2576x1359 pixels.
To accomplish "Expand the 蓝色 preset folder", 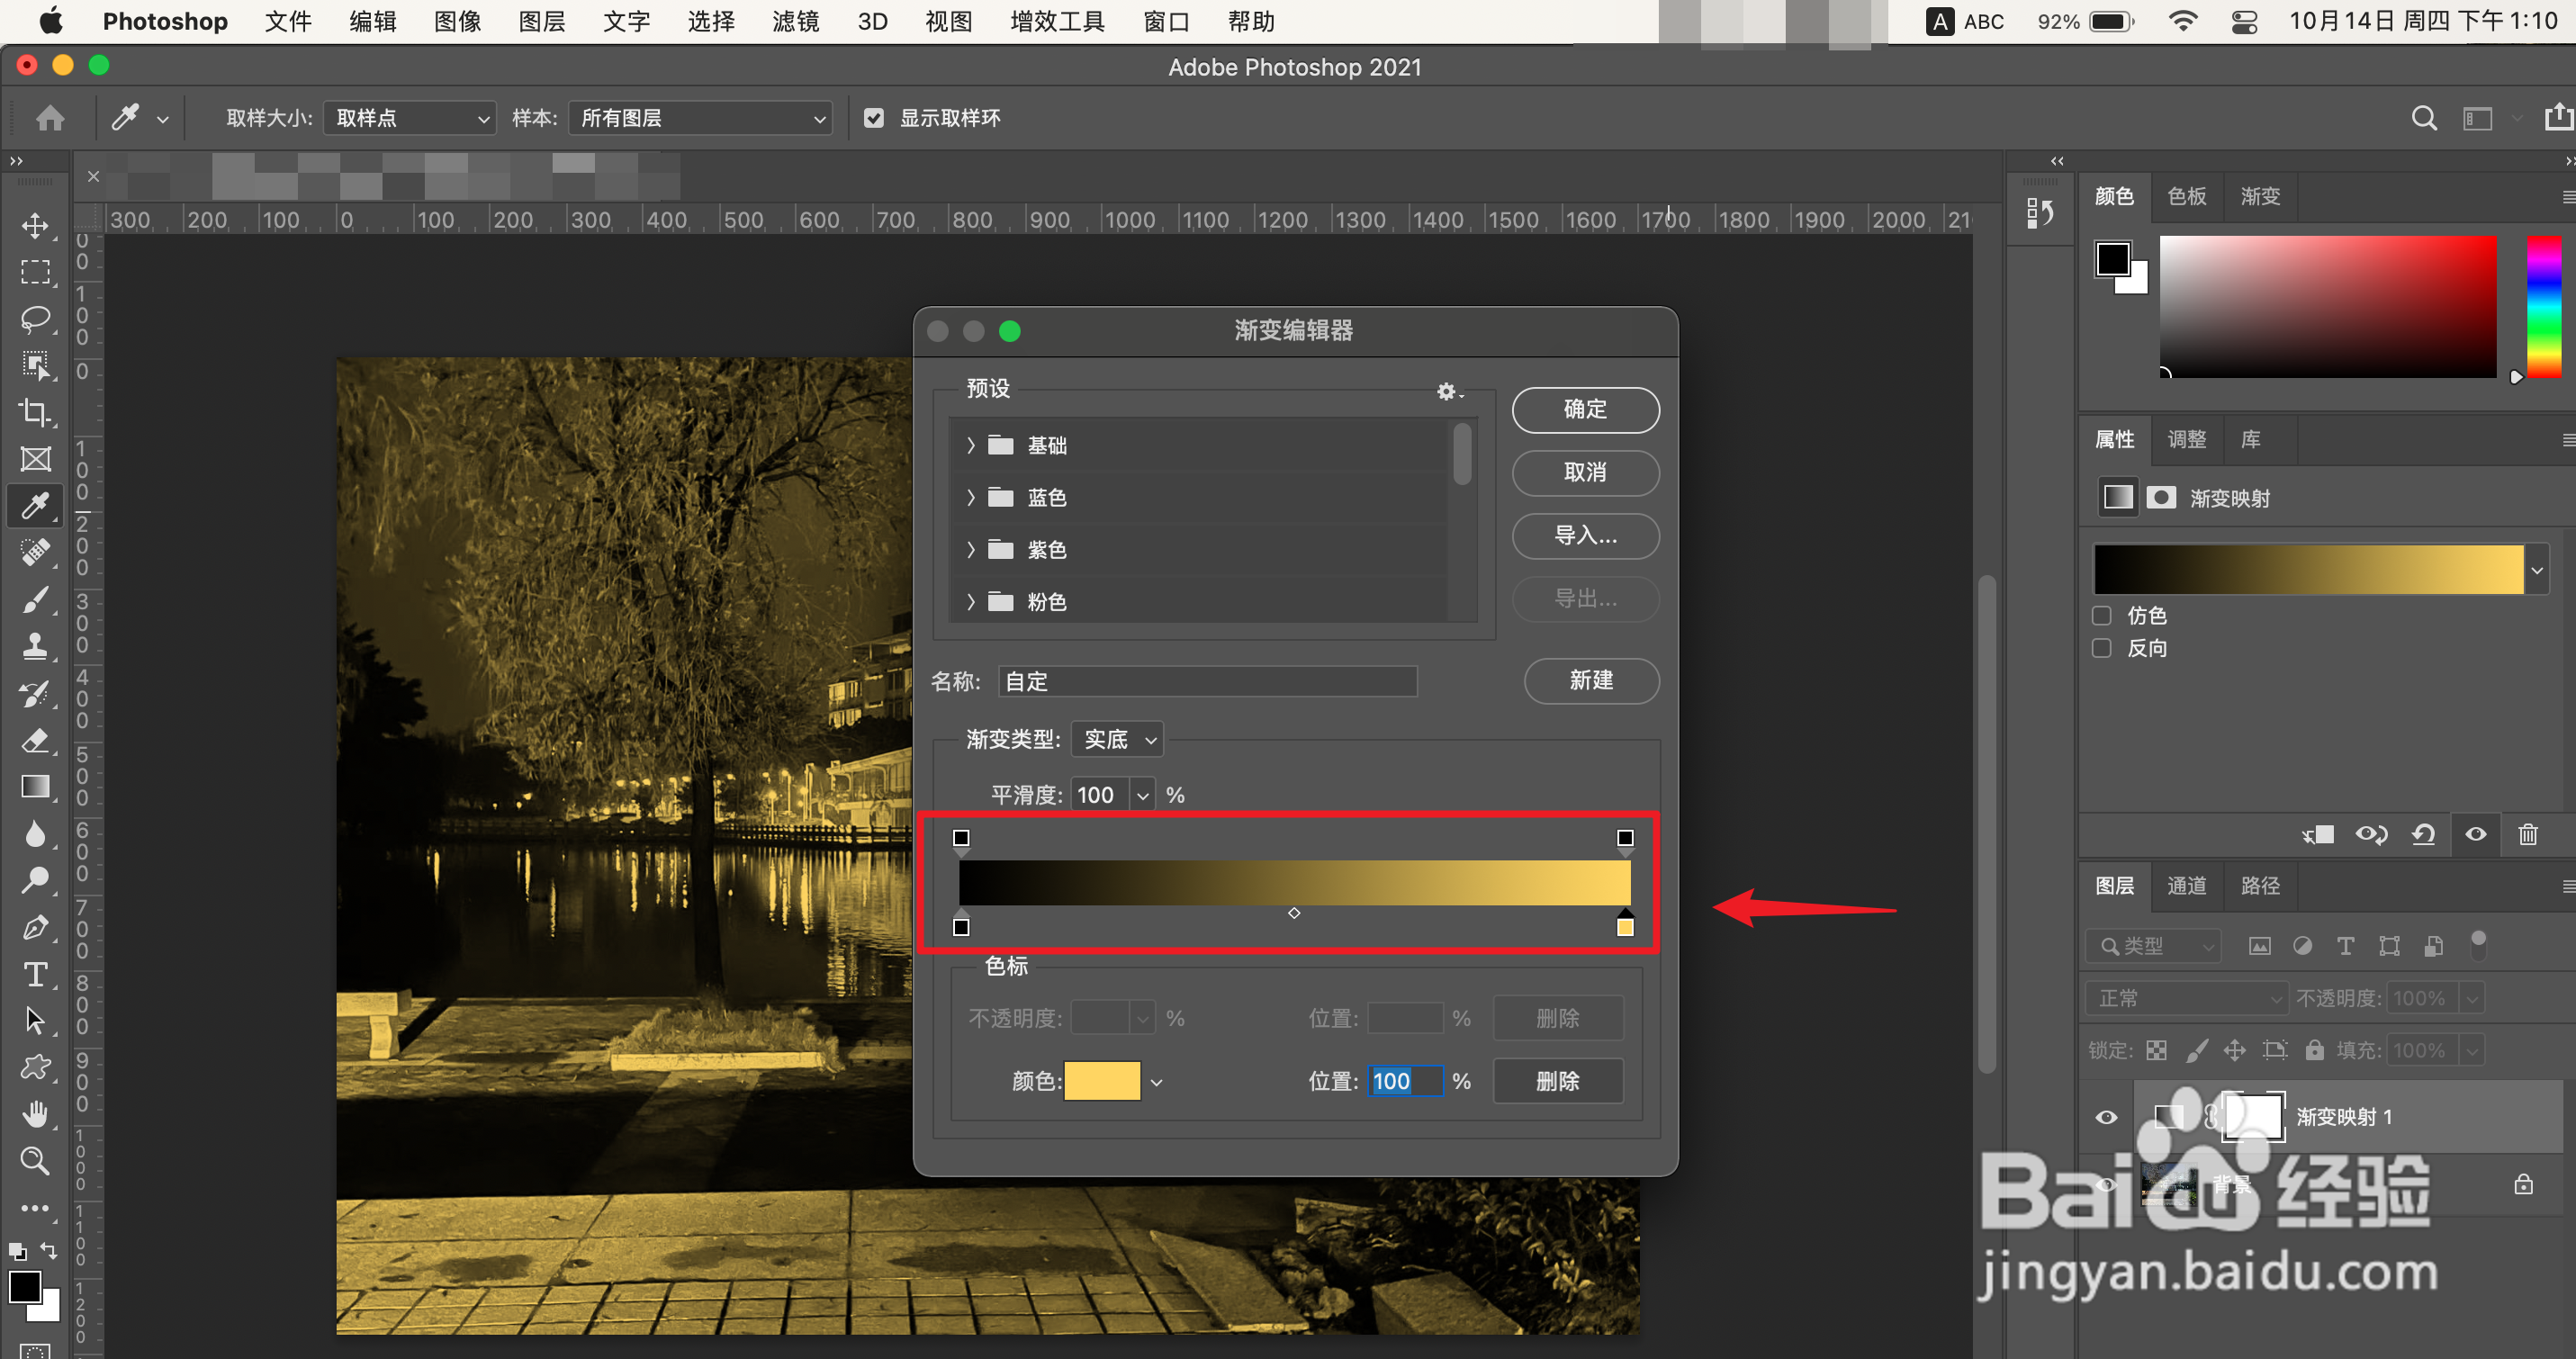I will point(970,497).
